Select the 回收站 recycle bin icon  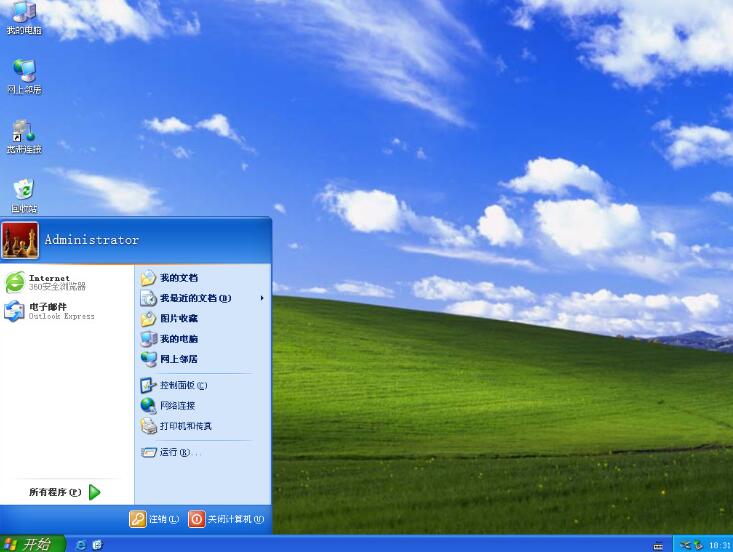click(24, 195)
